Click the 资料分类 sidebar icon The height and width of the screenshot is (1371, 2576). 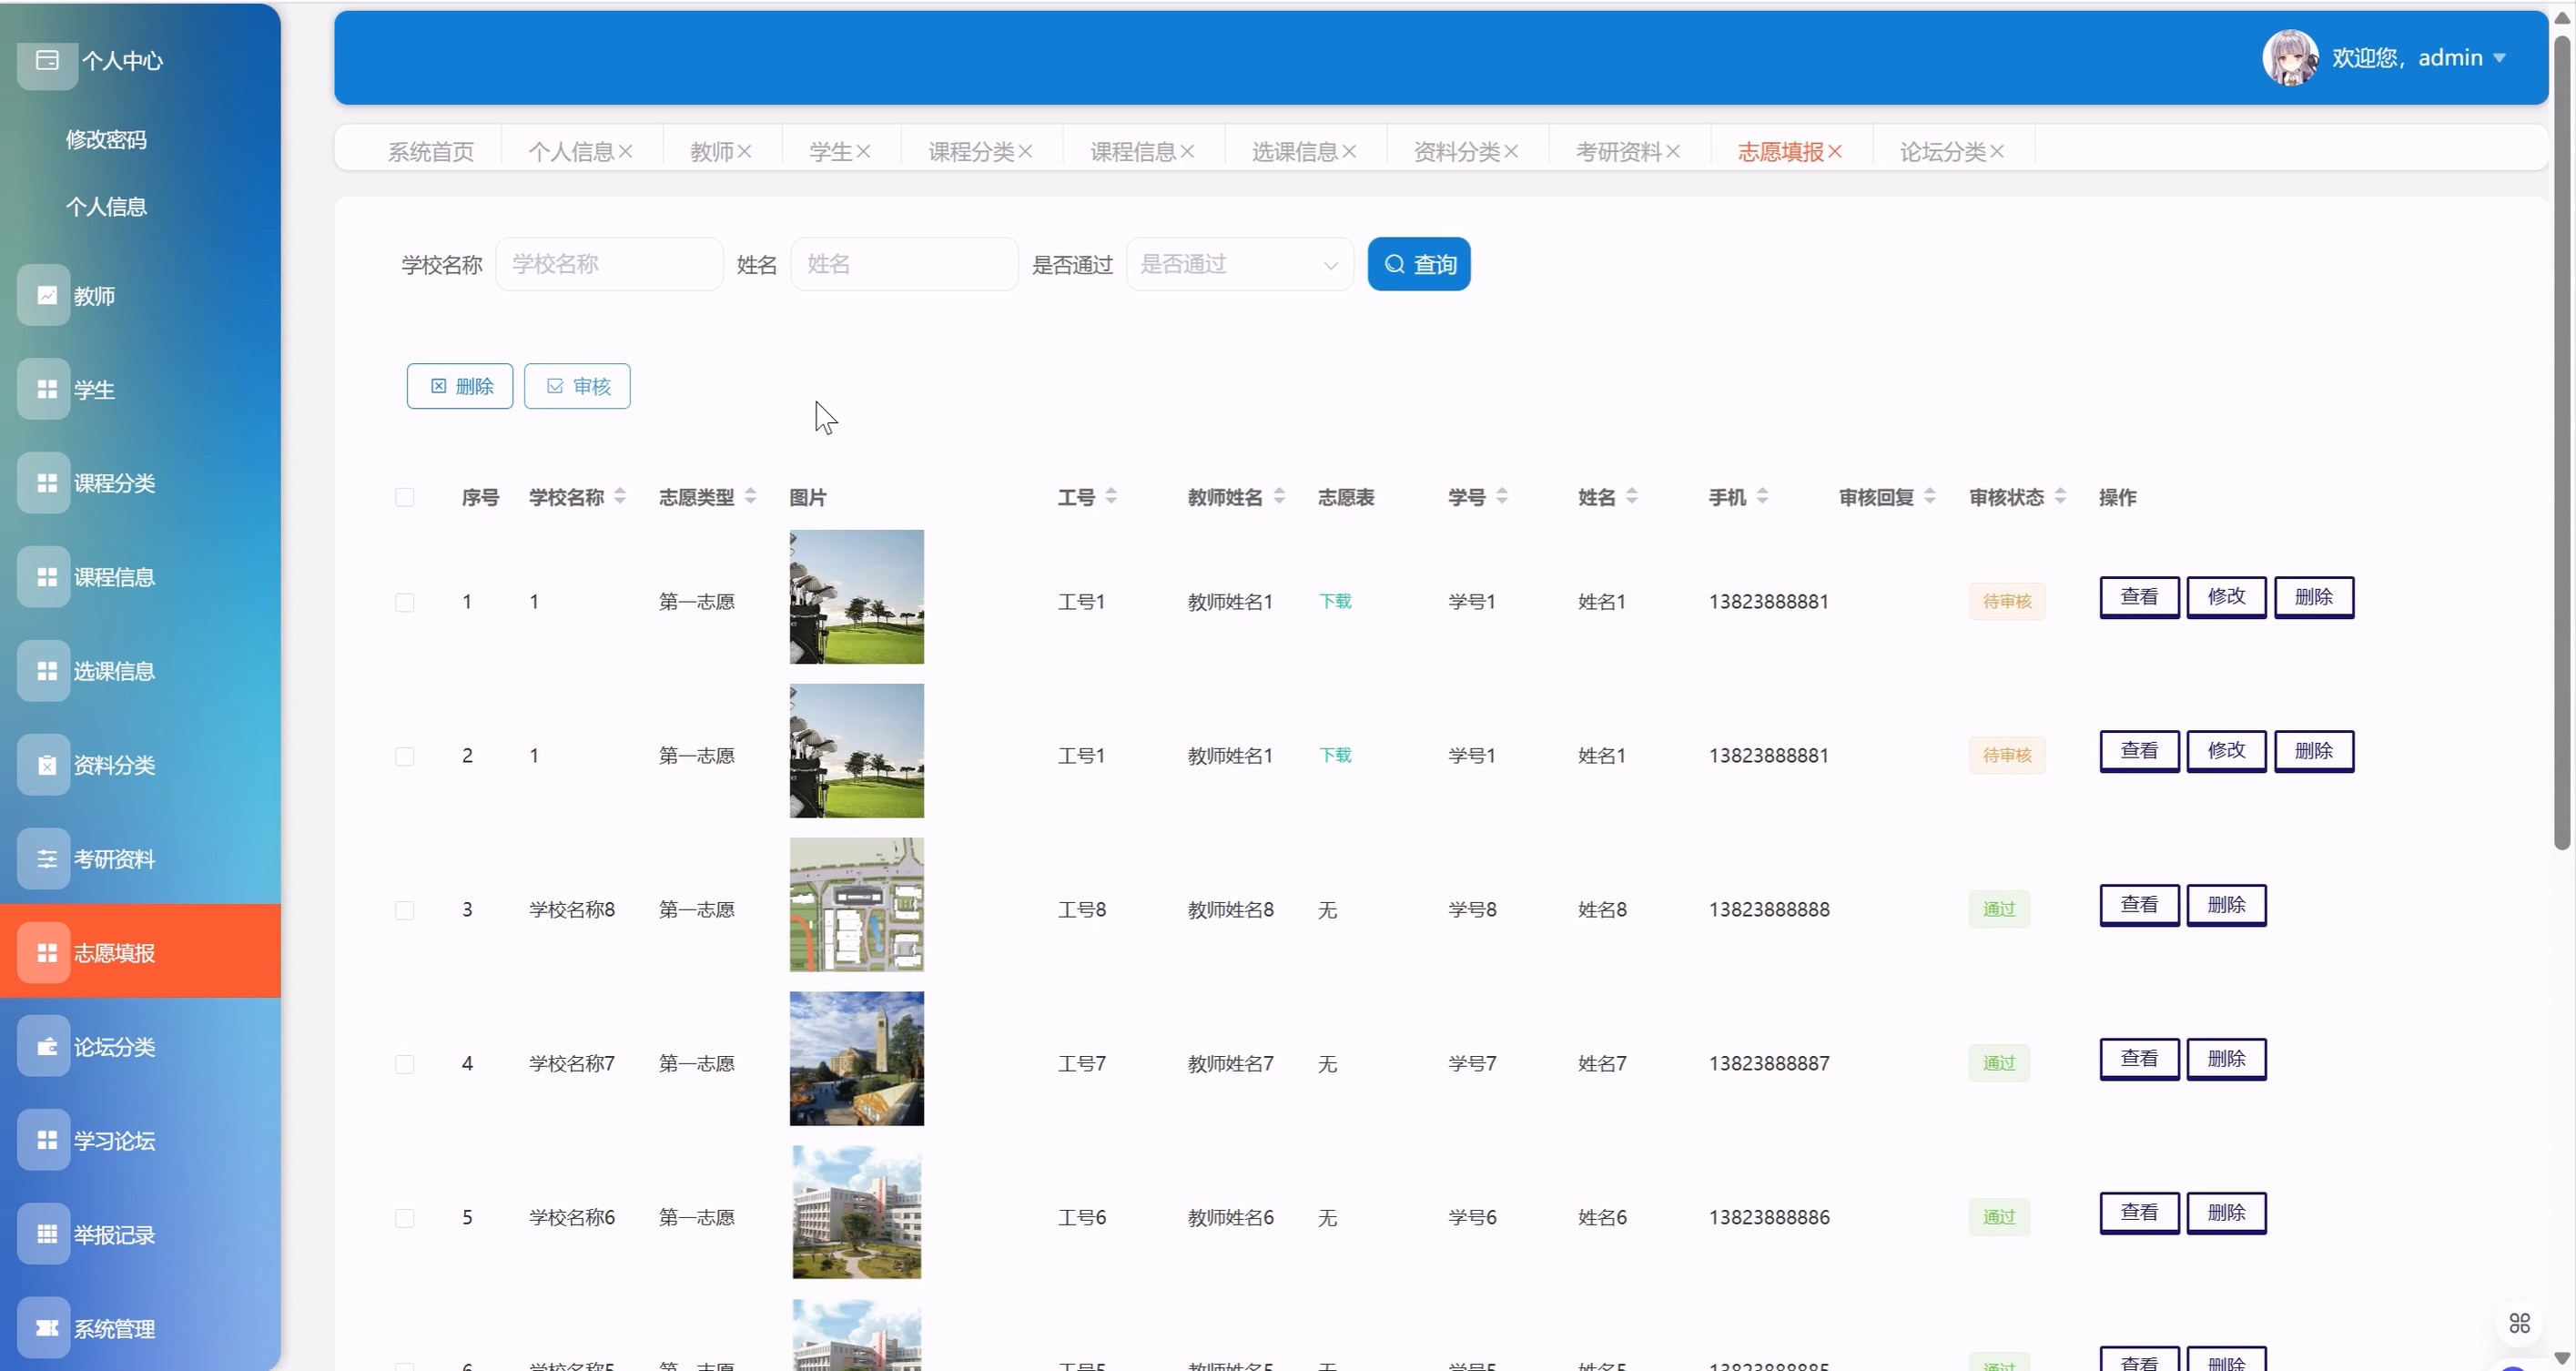[x=46, y=765]
